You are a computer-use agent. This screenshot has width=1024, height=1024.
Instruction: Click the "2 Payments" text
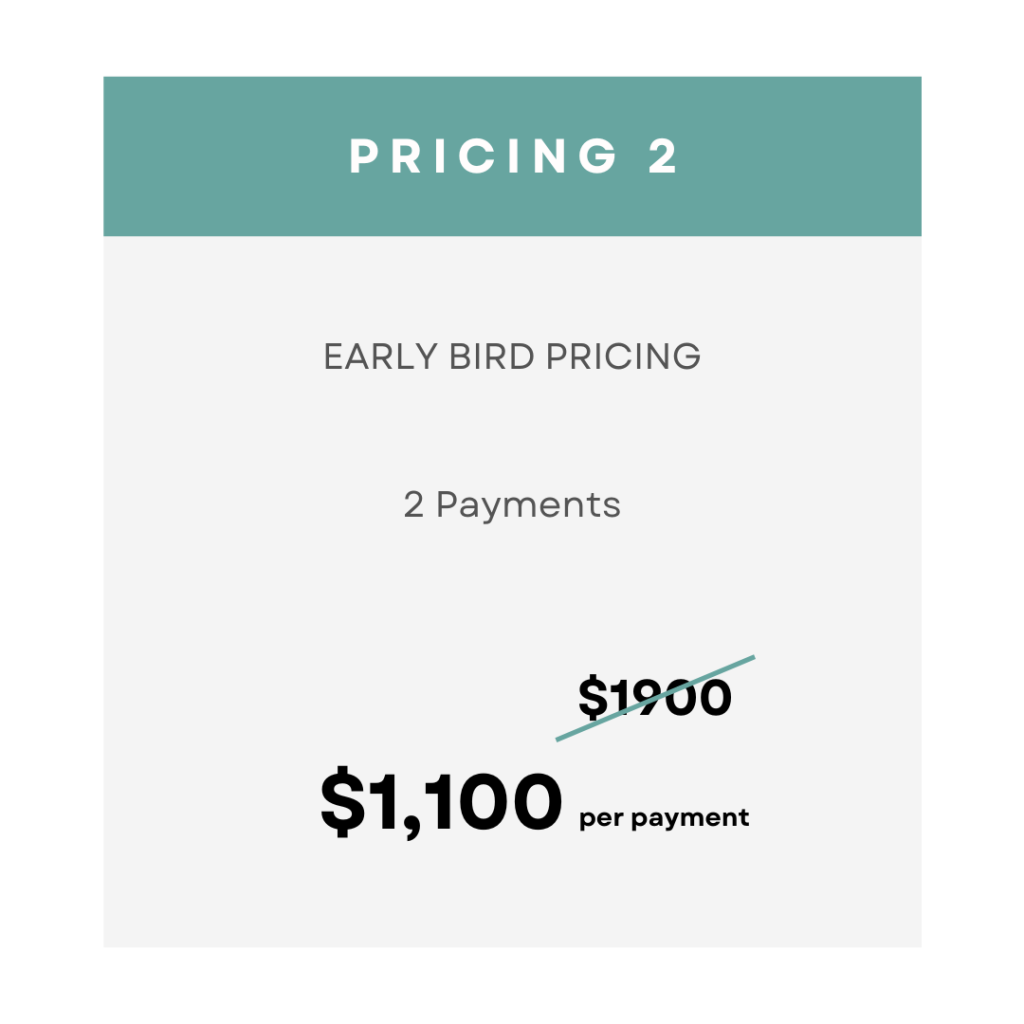[512, 505]
